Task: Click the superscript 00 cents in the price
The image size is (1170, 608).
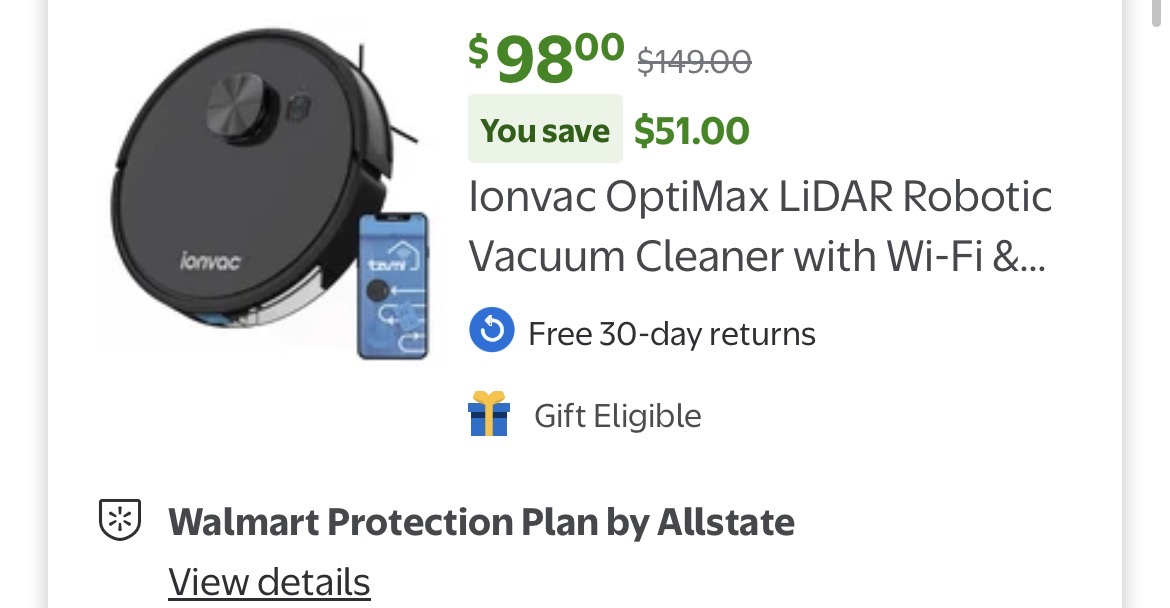Action: [599, 45]
